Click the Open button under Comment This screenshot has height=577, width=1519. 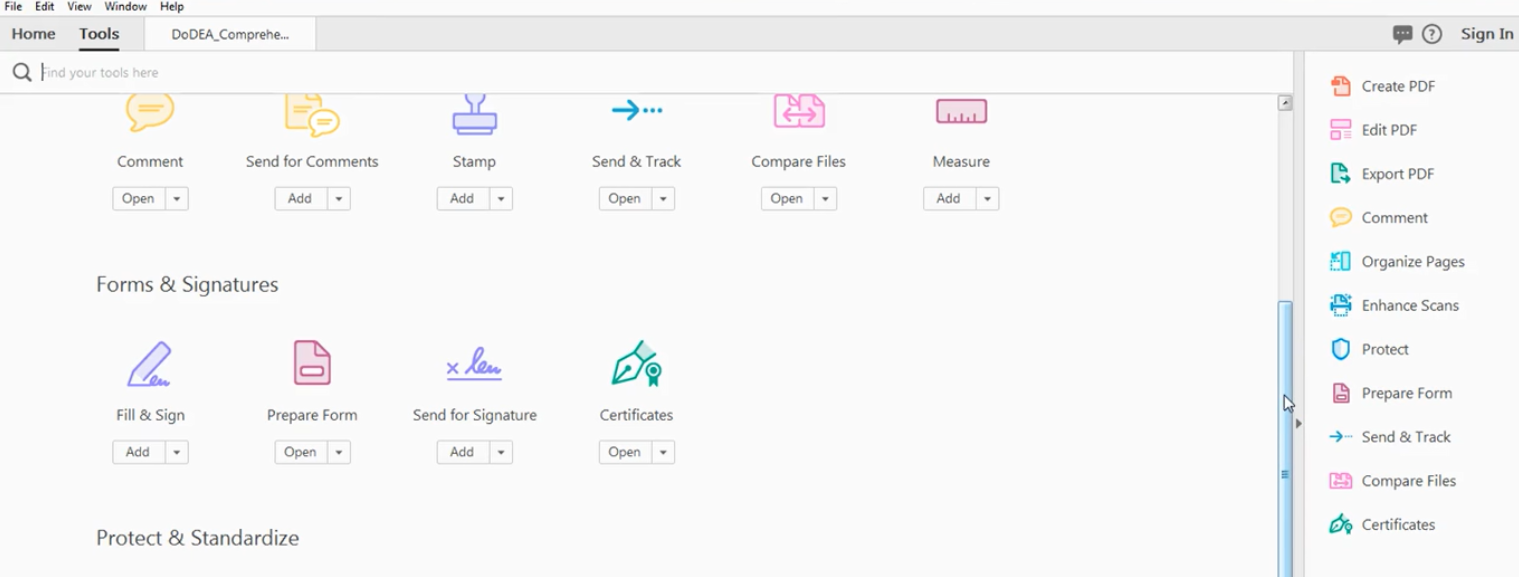pyautogui.click(x=138, y=199)
